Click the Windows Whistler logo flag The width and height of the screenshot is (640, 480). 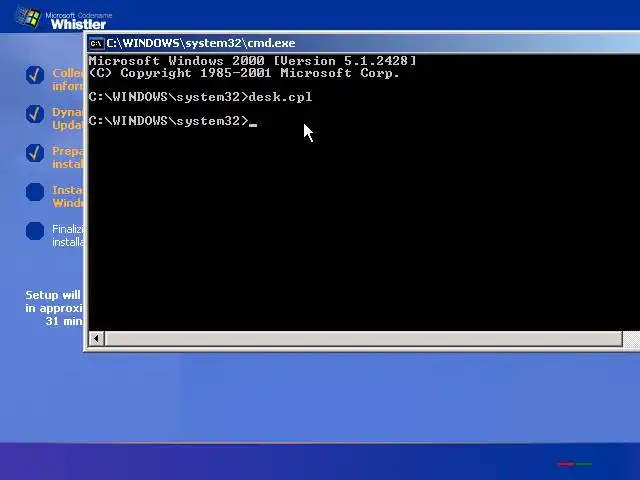[28, 17]
